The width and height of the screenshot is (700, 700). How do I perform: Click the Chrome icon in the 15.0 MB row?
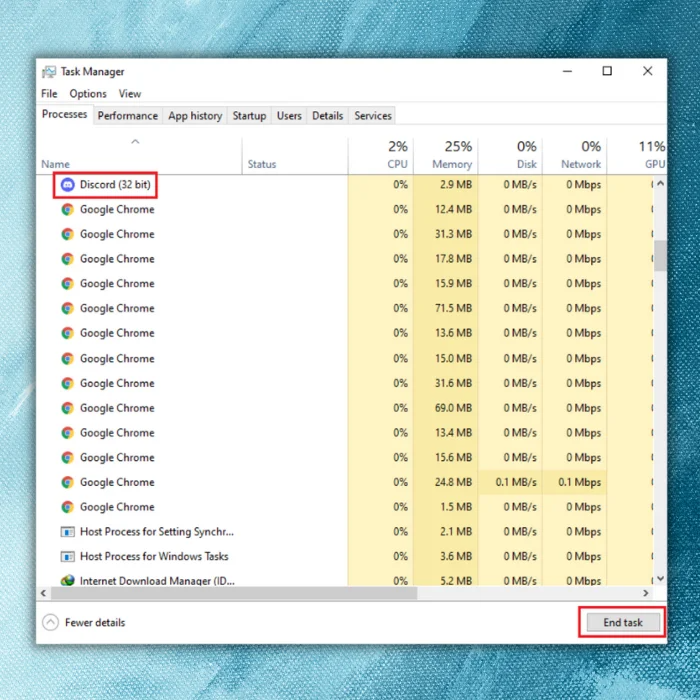(67, 358)
